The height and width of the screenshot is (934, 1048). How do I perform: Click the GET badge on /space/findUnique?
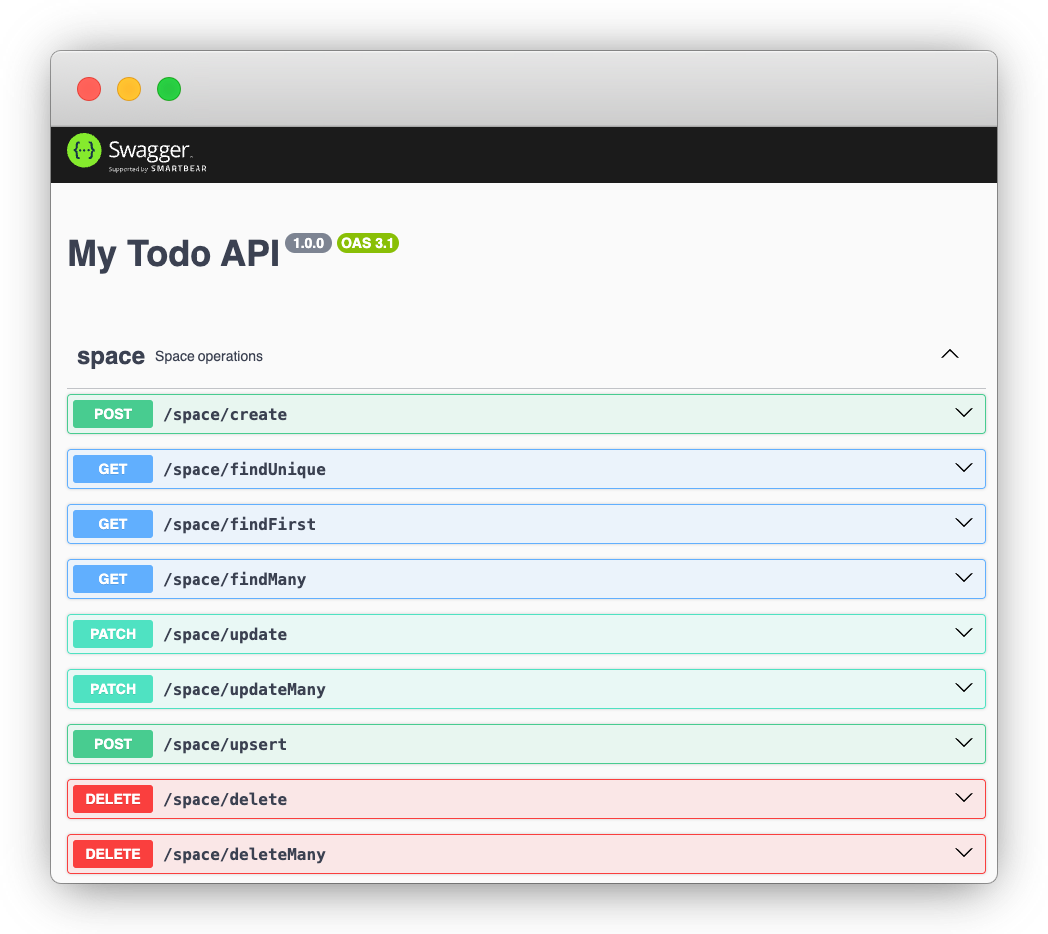pyautogui.click(x=112, y=468)
